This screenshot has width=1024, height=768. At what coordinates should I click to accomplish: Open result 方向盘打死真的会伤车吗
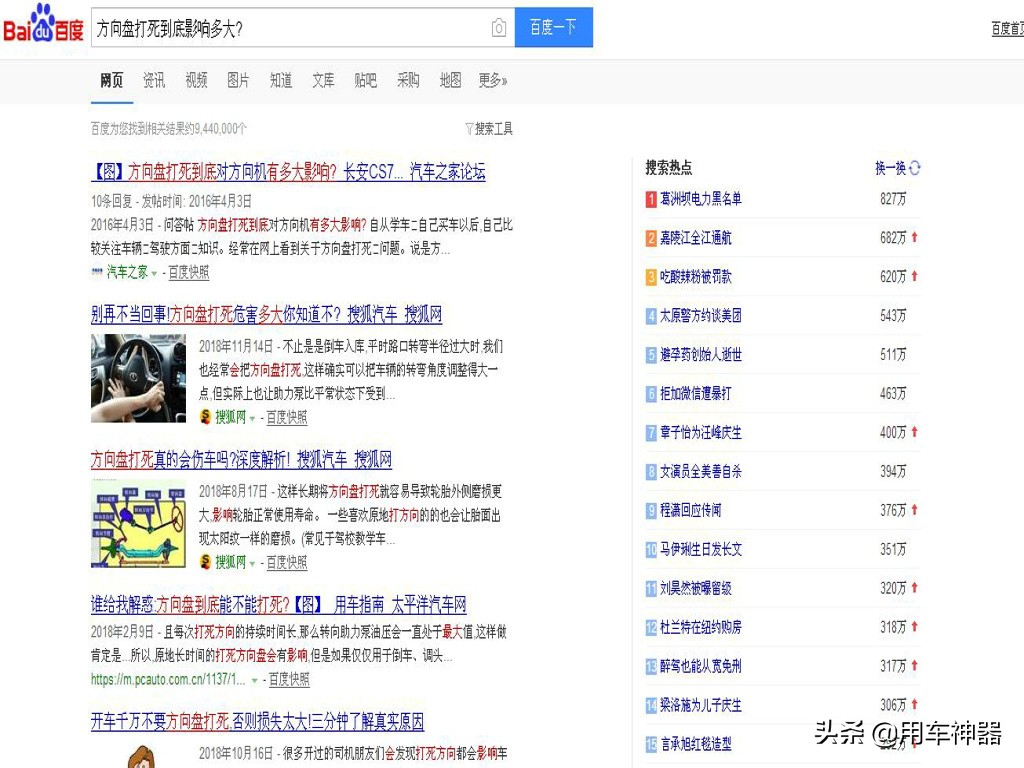[241, 460]
